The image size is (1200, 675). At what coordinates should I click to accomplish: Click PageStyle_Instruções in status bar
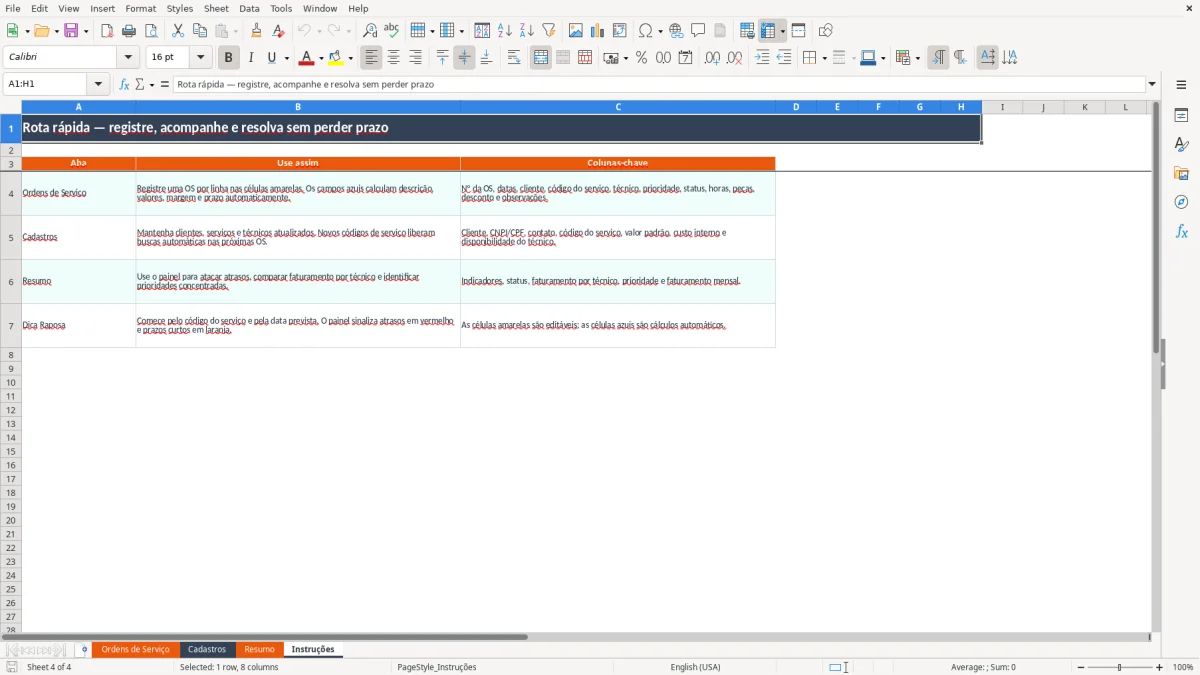pos(437,667)
